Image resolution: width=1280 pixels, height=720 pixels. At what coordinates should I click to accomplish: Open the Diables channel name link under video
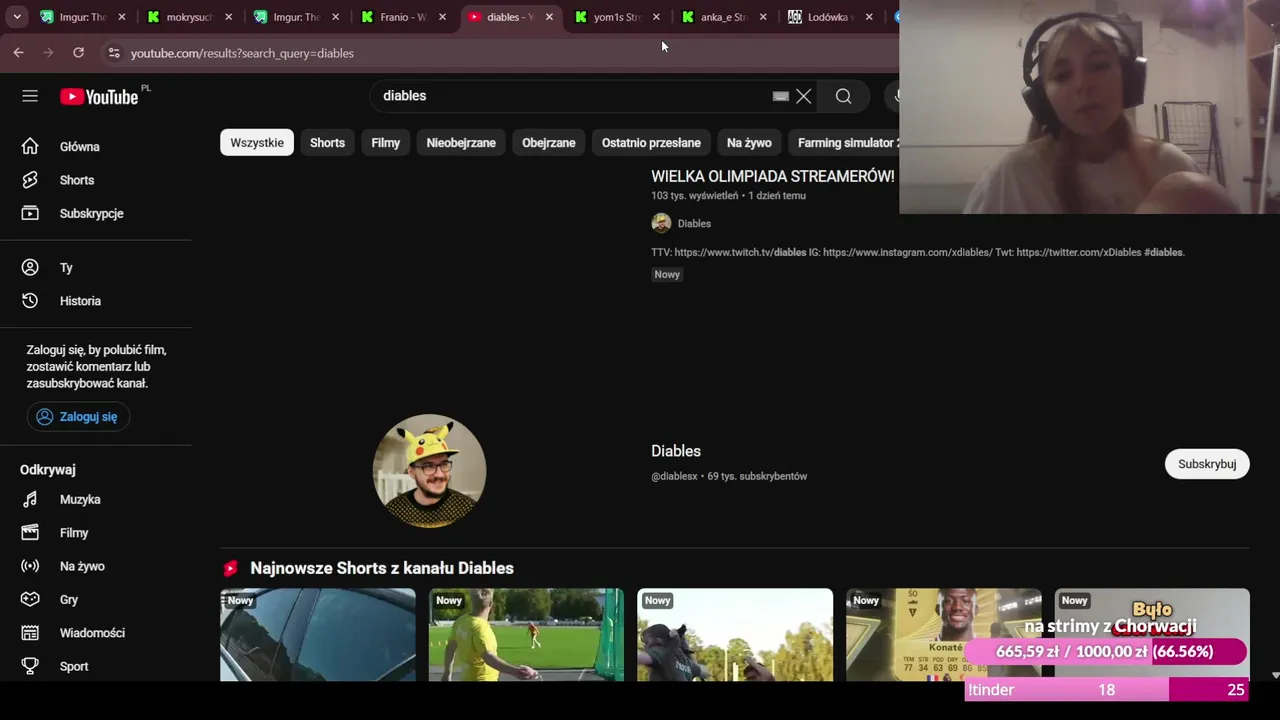pos(694,224)
